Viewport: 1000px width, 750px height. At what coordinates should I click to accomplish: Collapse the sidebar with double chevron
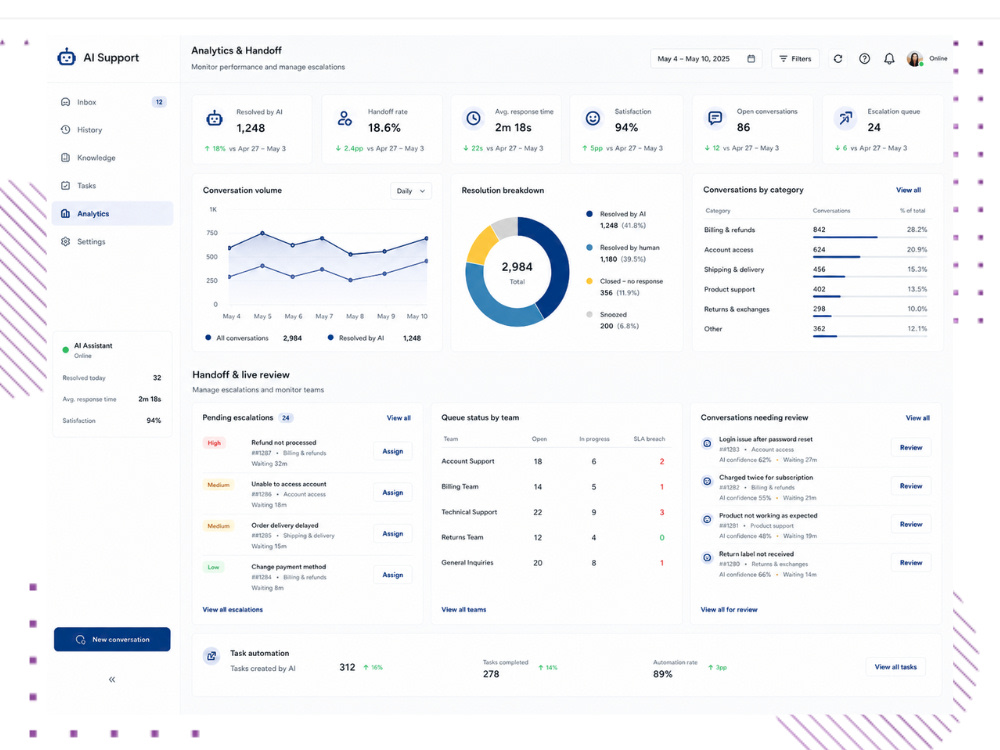(112, 680)
